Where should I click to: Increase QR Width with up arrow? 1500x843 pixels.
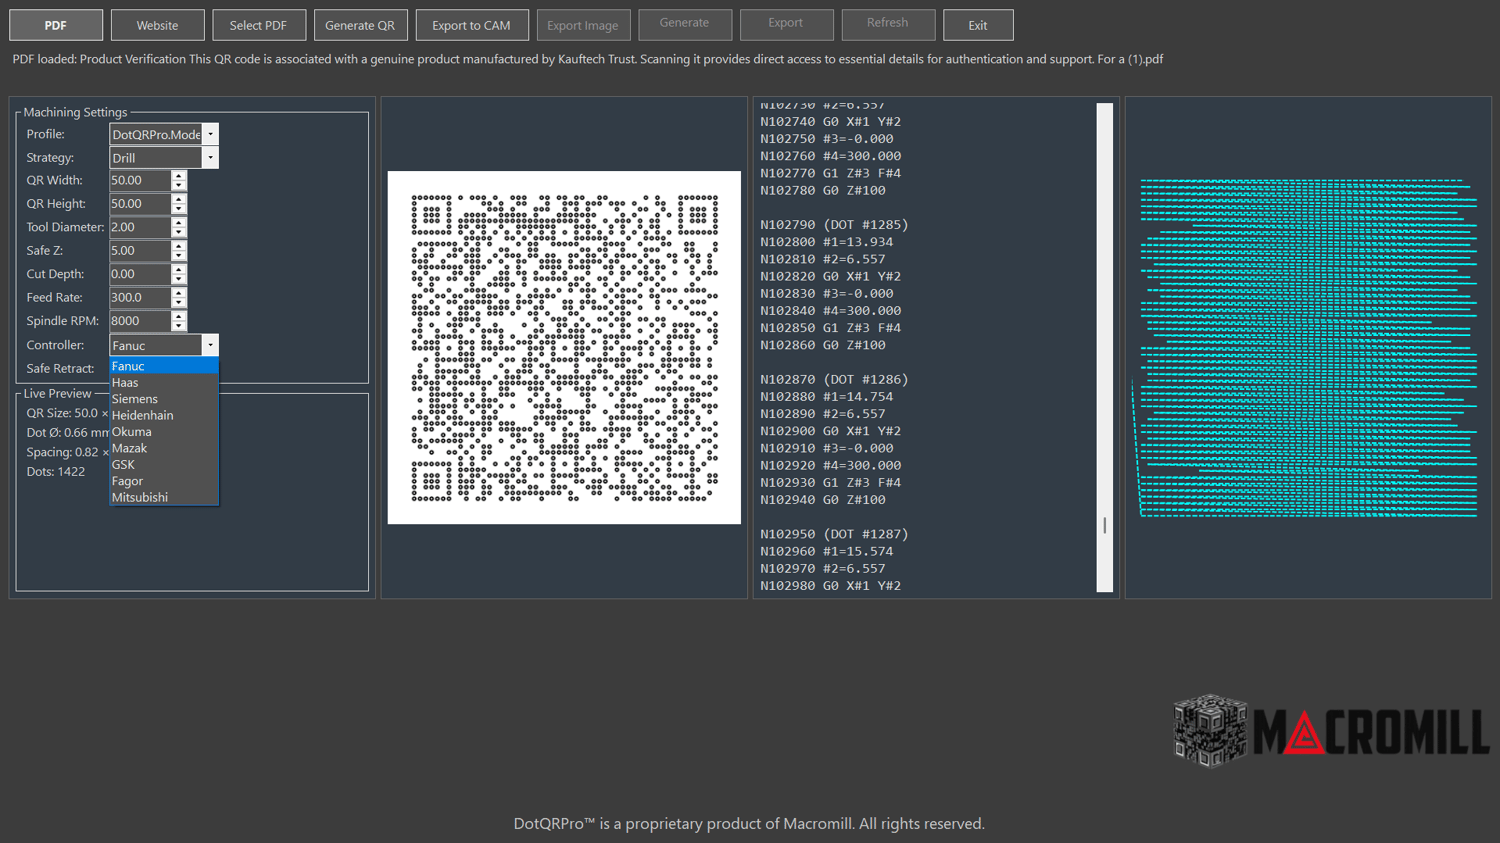[x=179, y=175]
